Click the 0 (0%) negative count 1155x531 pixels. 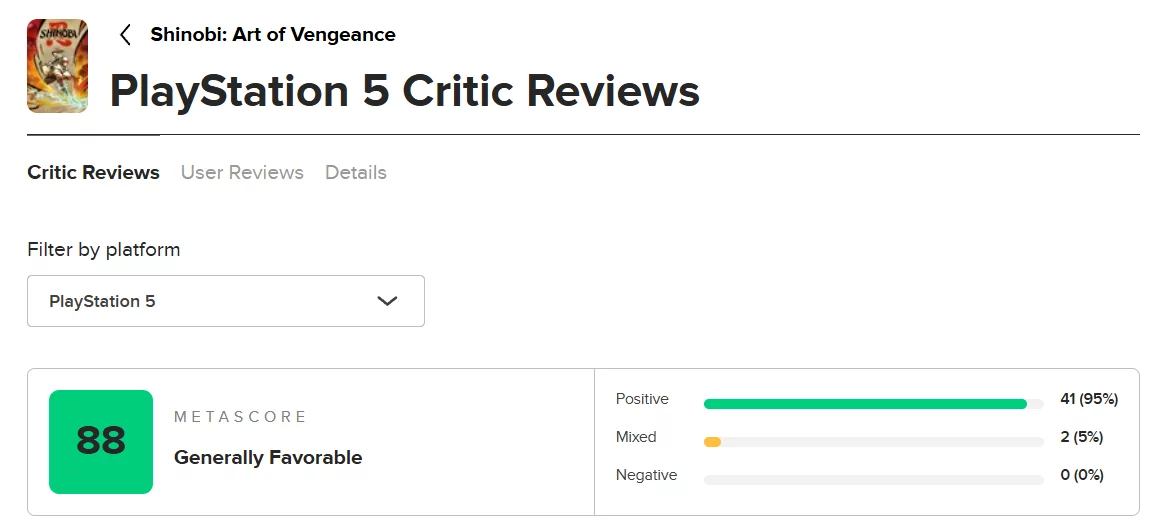[1082, 475]
